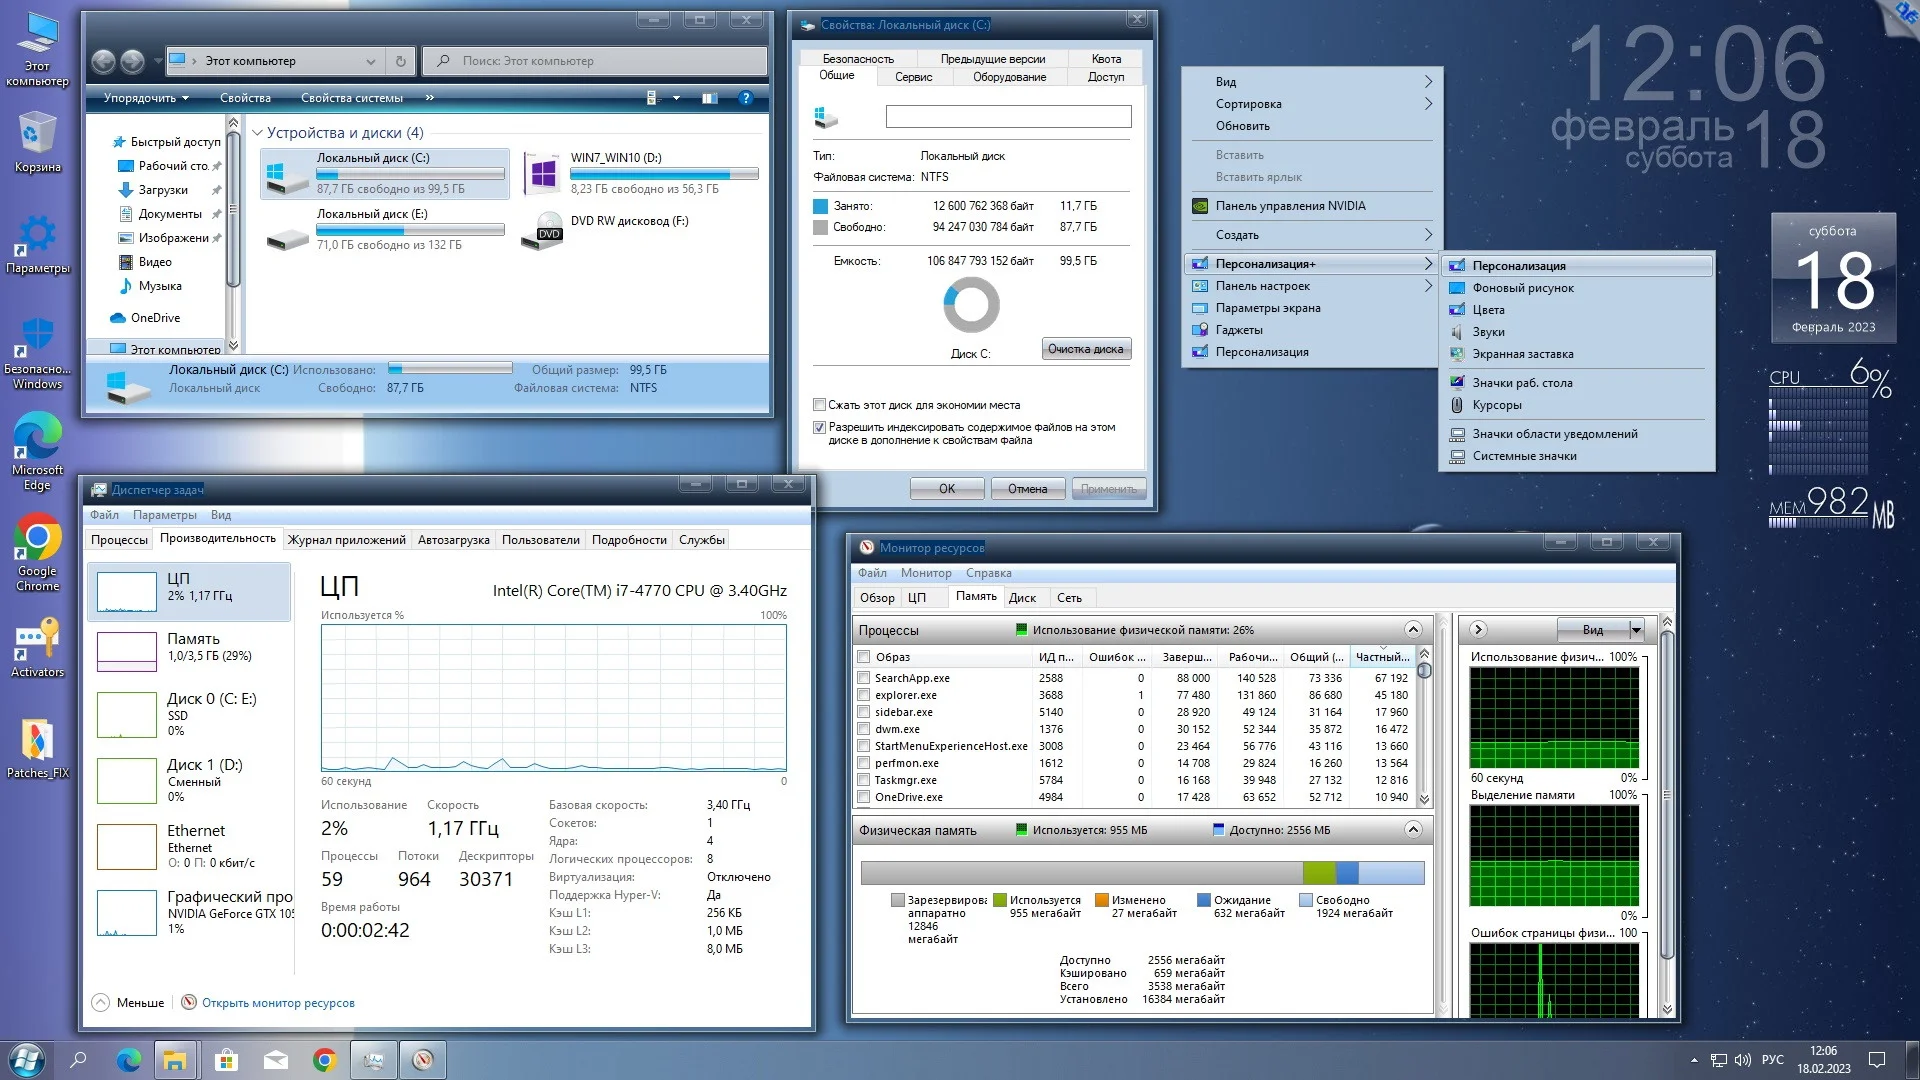Click Microsoft Store icon in taskbar

click(x=226, y=1060)
